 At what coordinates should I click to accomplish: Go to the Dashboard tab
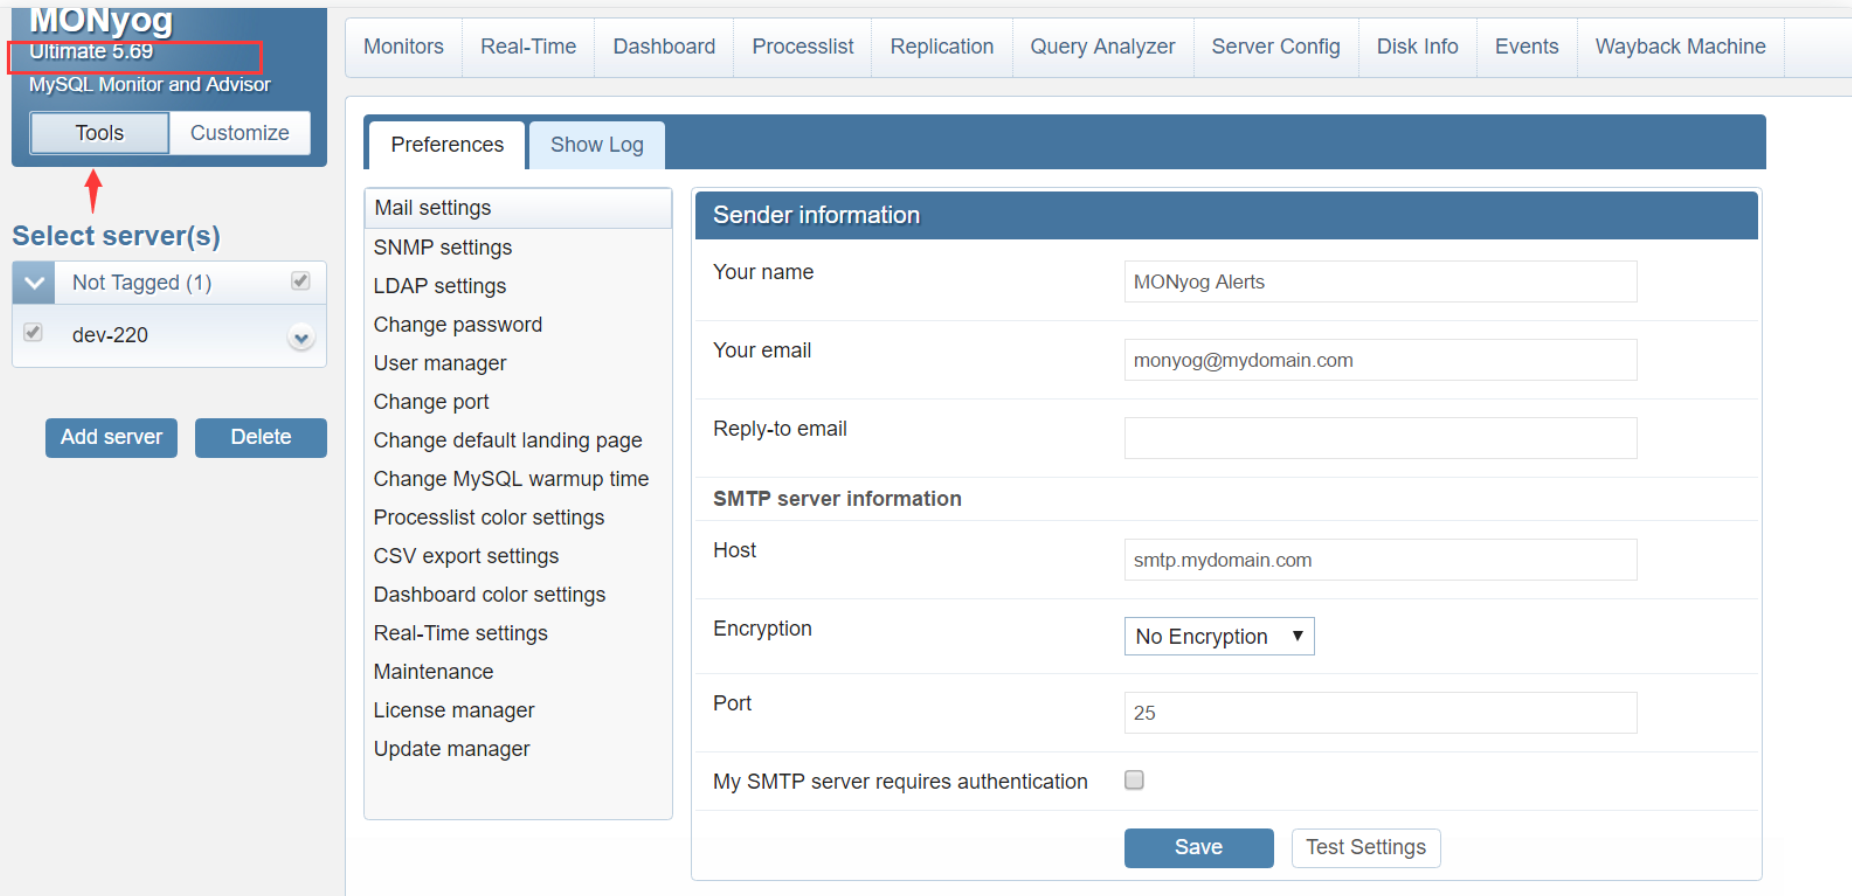pyautogui.click(x=664, y=47)
